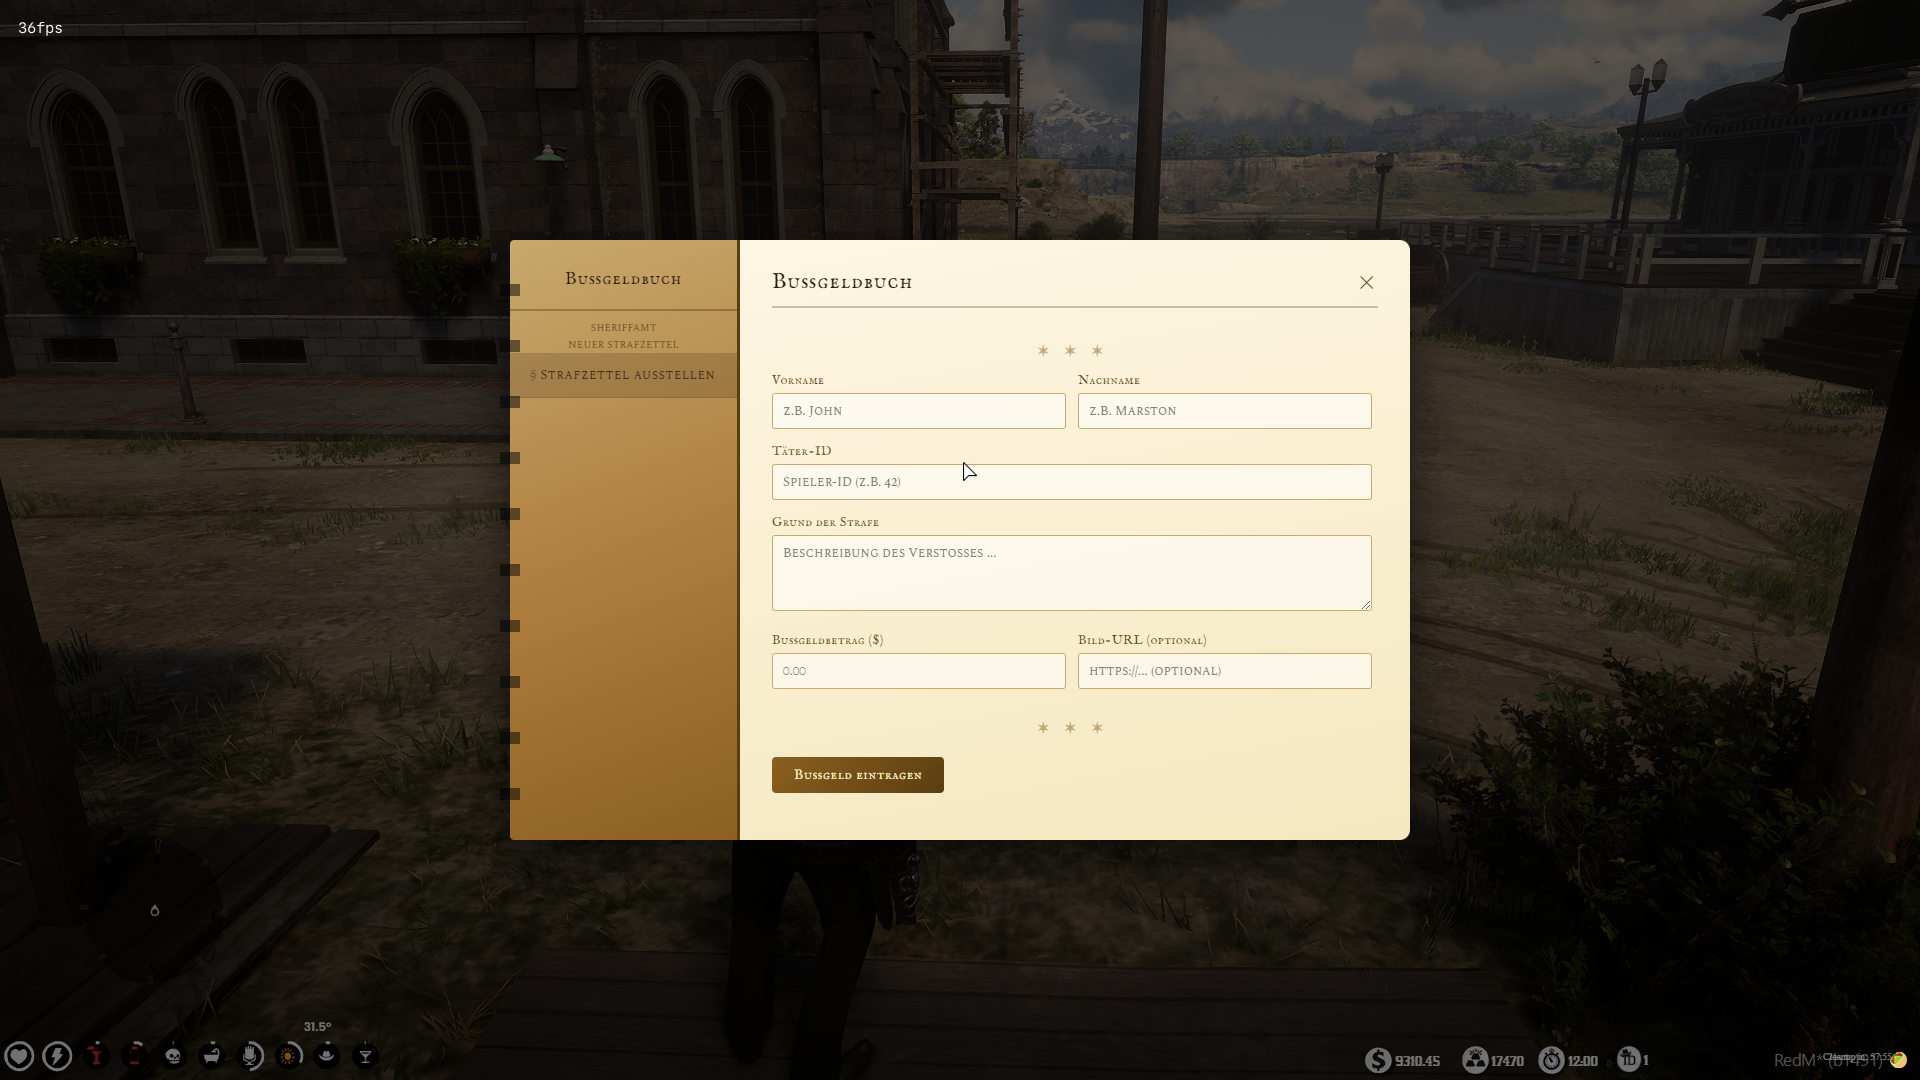Click the Grund der Strafe resize handle

[1365, 604]
